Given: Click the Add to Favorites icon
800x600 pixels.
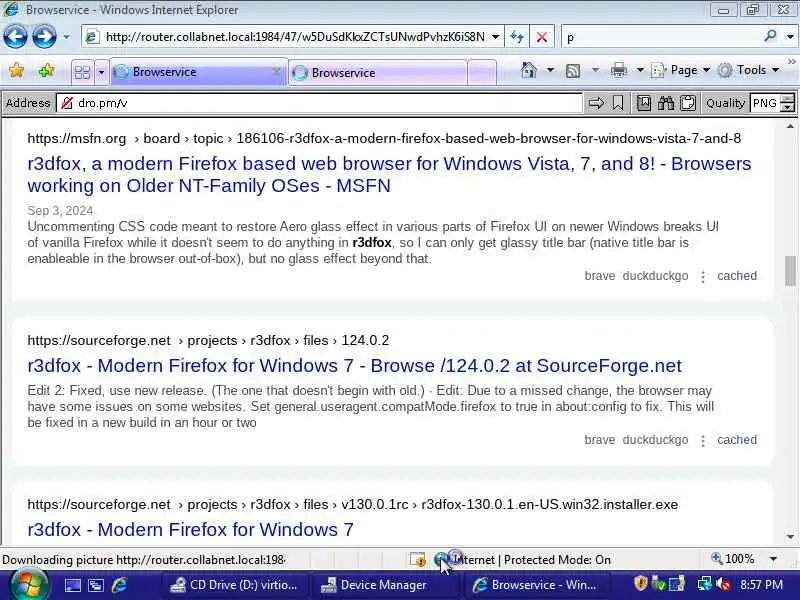Looking at the screenshot, I should (46, 70).
